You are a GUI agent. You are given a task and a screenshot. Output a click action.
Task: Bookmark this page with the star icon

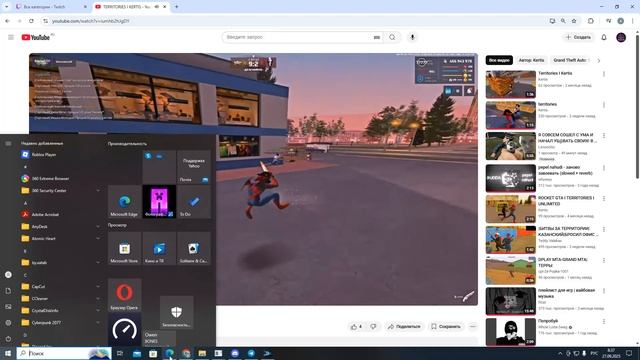(x=574, y=21)
